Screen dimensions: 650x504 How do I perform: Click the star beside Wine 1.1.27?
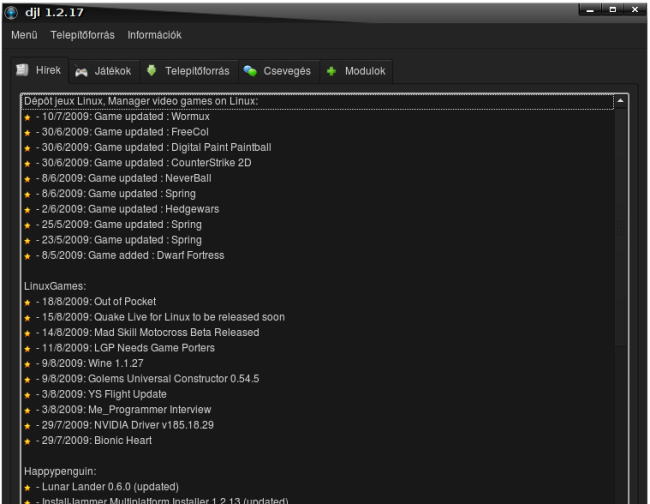(x=27, y=364)
